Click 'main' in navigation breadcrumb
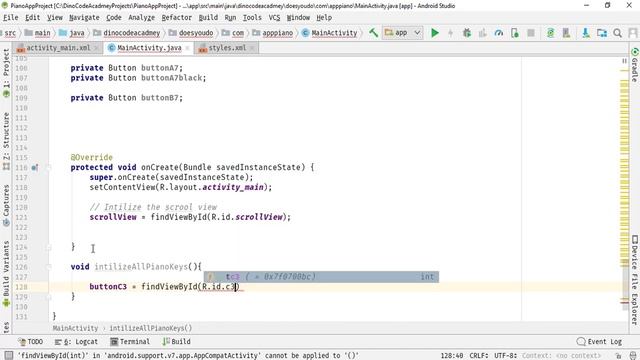Viewport: 640px width, 360px height. click(x=38, y=33)
